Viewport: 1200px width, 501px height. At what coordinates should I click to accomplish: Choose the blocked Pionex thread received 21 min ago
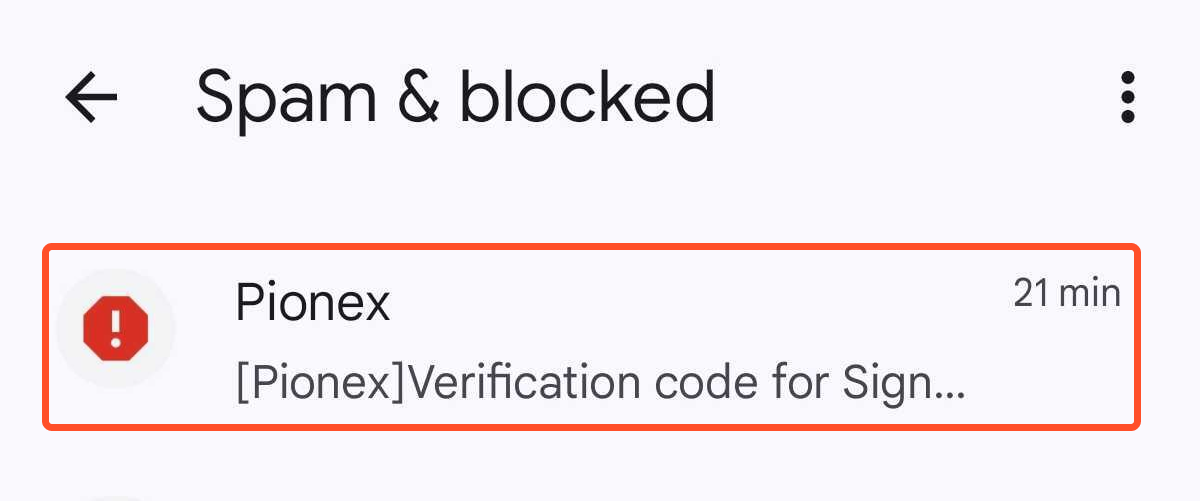coord(591,337)
